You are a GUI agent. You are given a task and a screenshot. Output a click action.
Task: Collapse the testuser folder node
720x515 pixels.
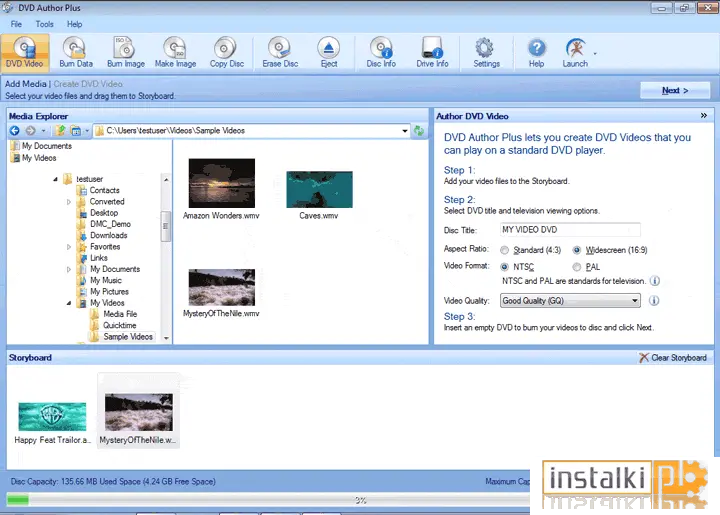55,179
